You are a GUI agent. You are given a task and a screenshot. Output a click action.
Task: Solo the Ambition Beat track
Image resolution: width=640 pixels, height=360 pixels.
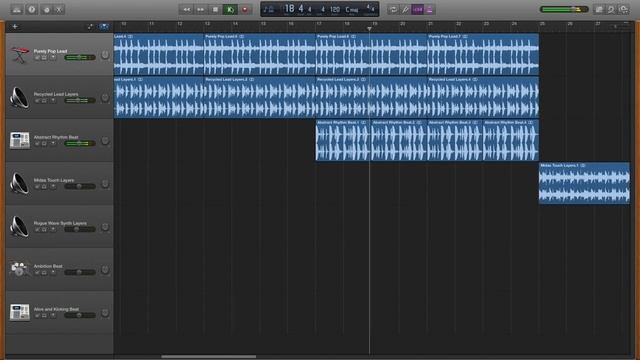coord(44,273)
